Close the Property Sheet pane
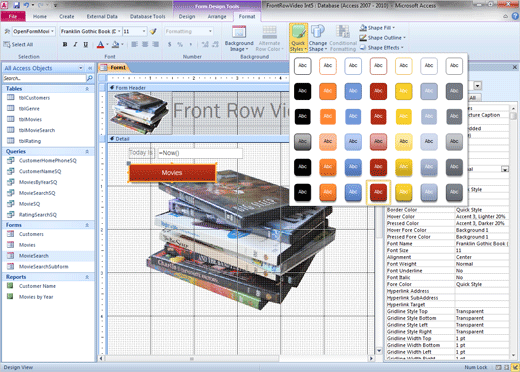The width and height of the screenshot is (520, 372). [x=515, y=67]
